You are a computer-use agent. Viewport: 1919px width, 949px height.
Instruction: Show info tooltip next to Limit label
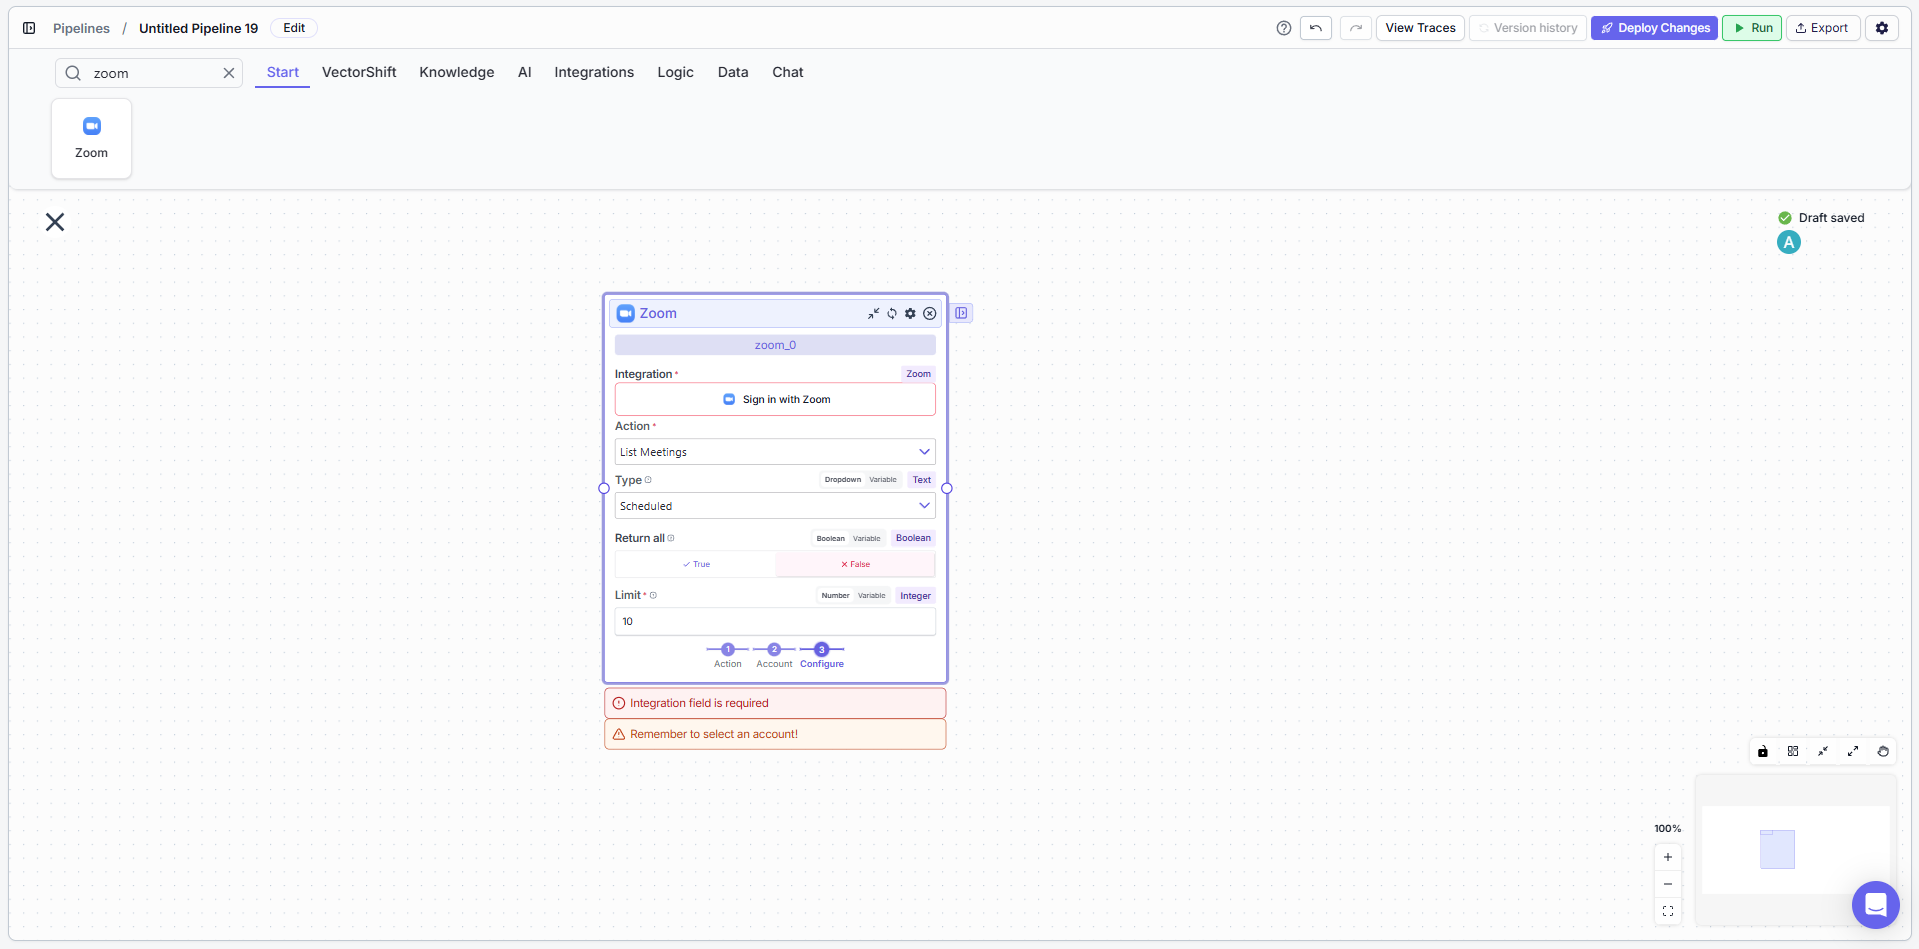point(653,595)
